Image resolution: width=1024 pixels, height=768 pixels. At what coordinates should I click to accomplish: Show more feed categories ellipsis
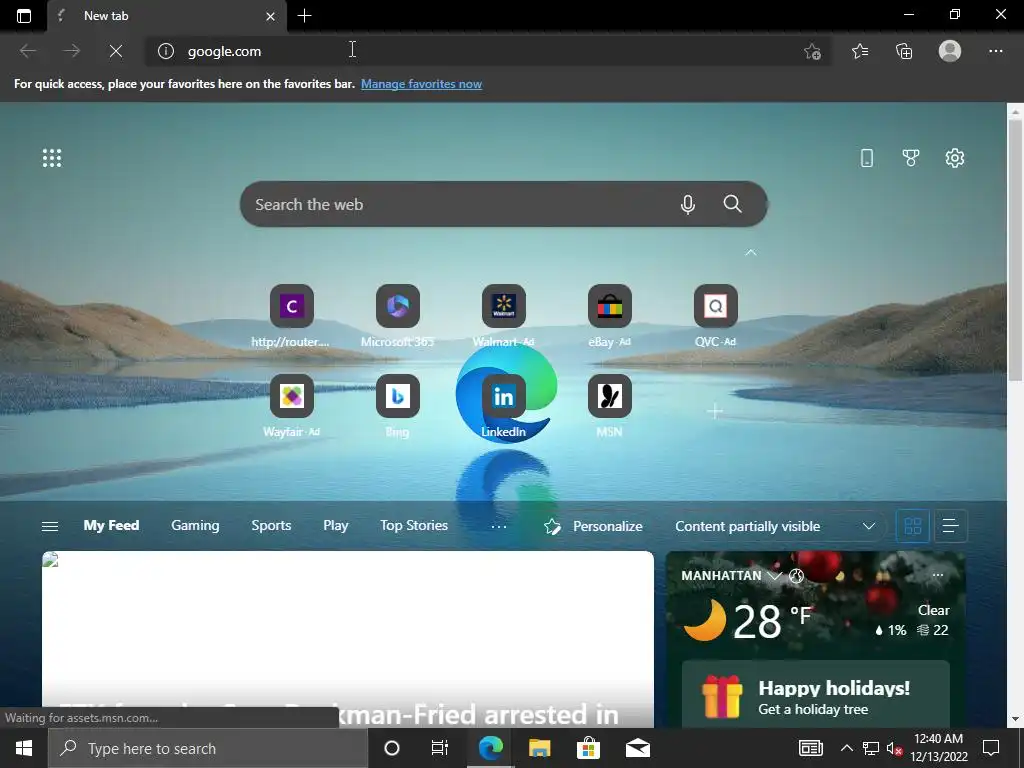[x=499, y=526]
